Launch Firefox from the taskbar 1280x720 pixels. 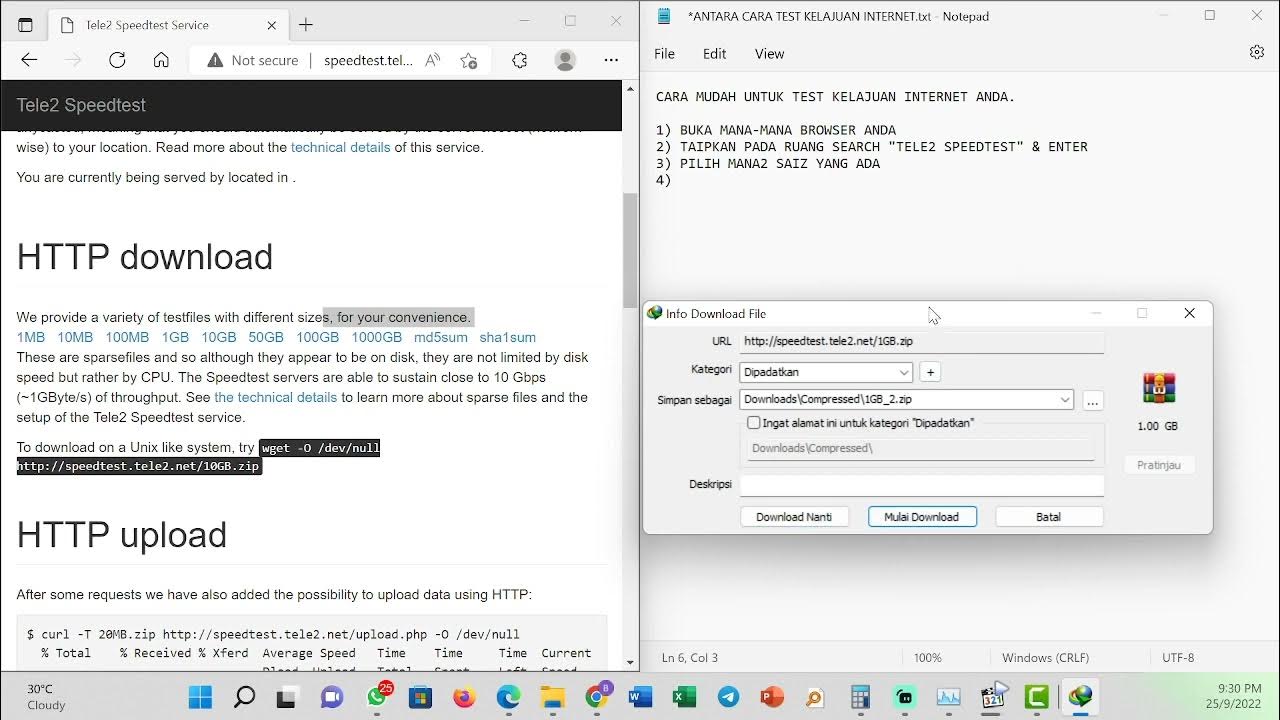pyautogui.click(x=463, y=697)
